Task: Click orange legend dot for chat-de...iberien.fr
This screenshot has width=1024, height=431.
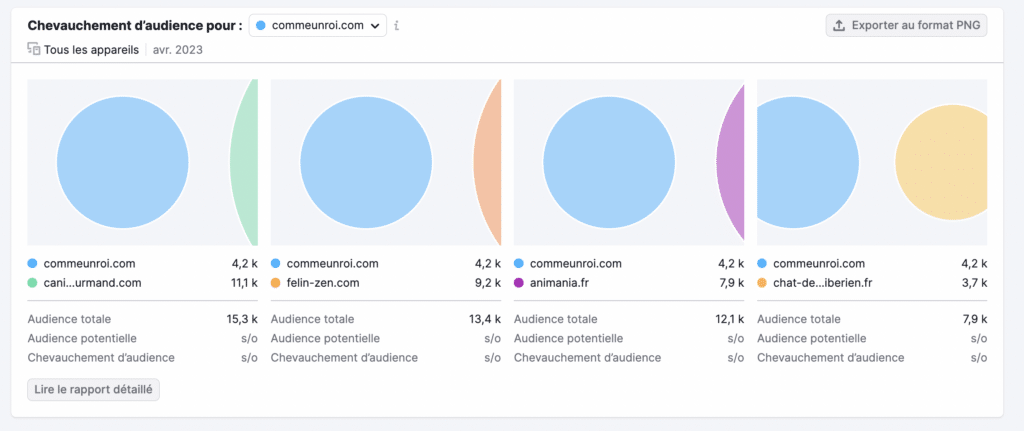Action: click(761, 283)
